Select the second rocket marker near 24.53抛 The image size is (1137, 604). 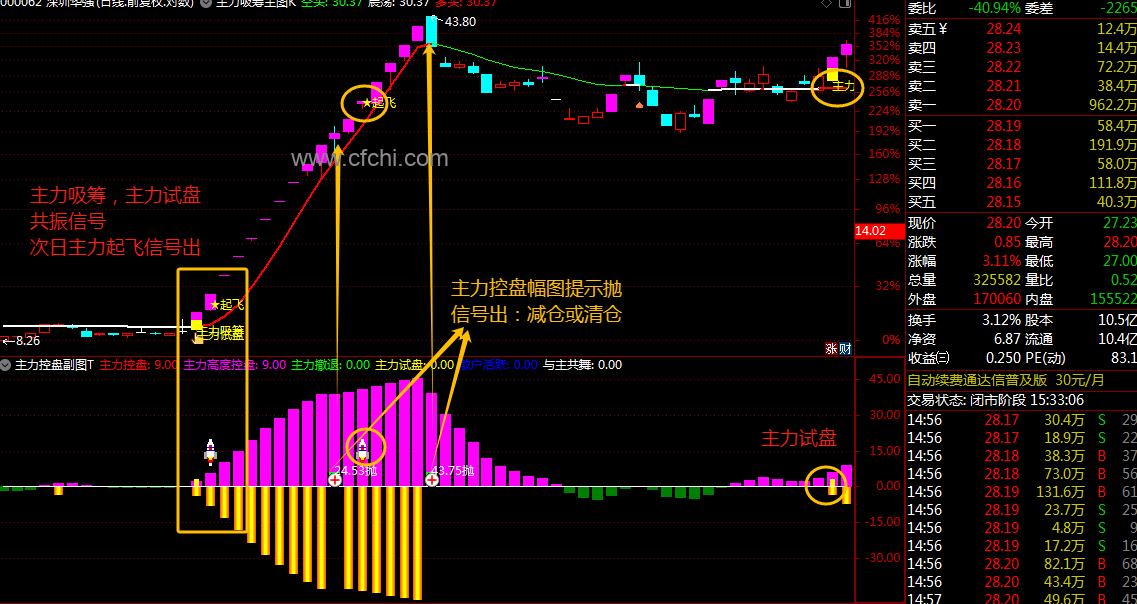click(362, 450)
